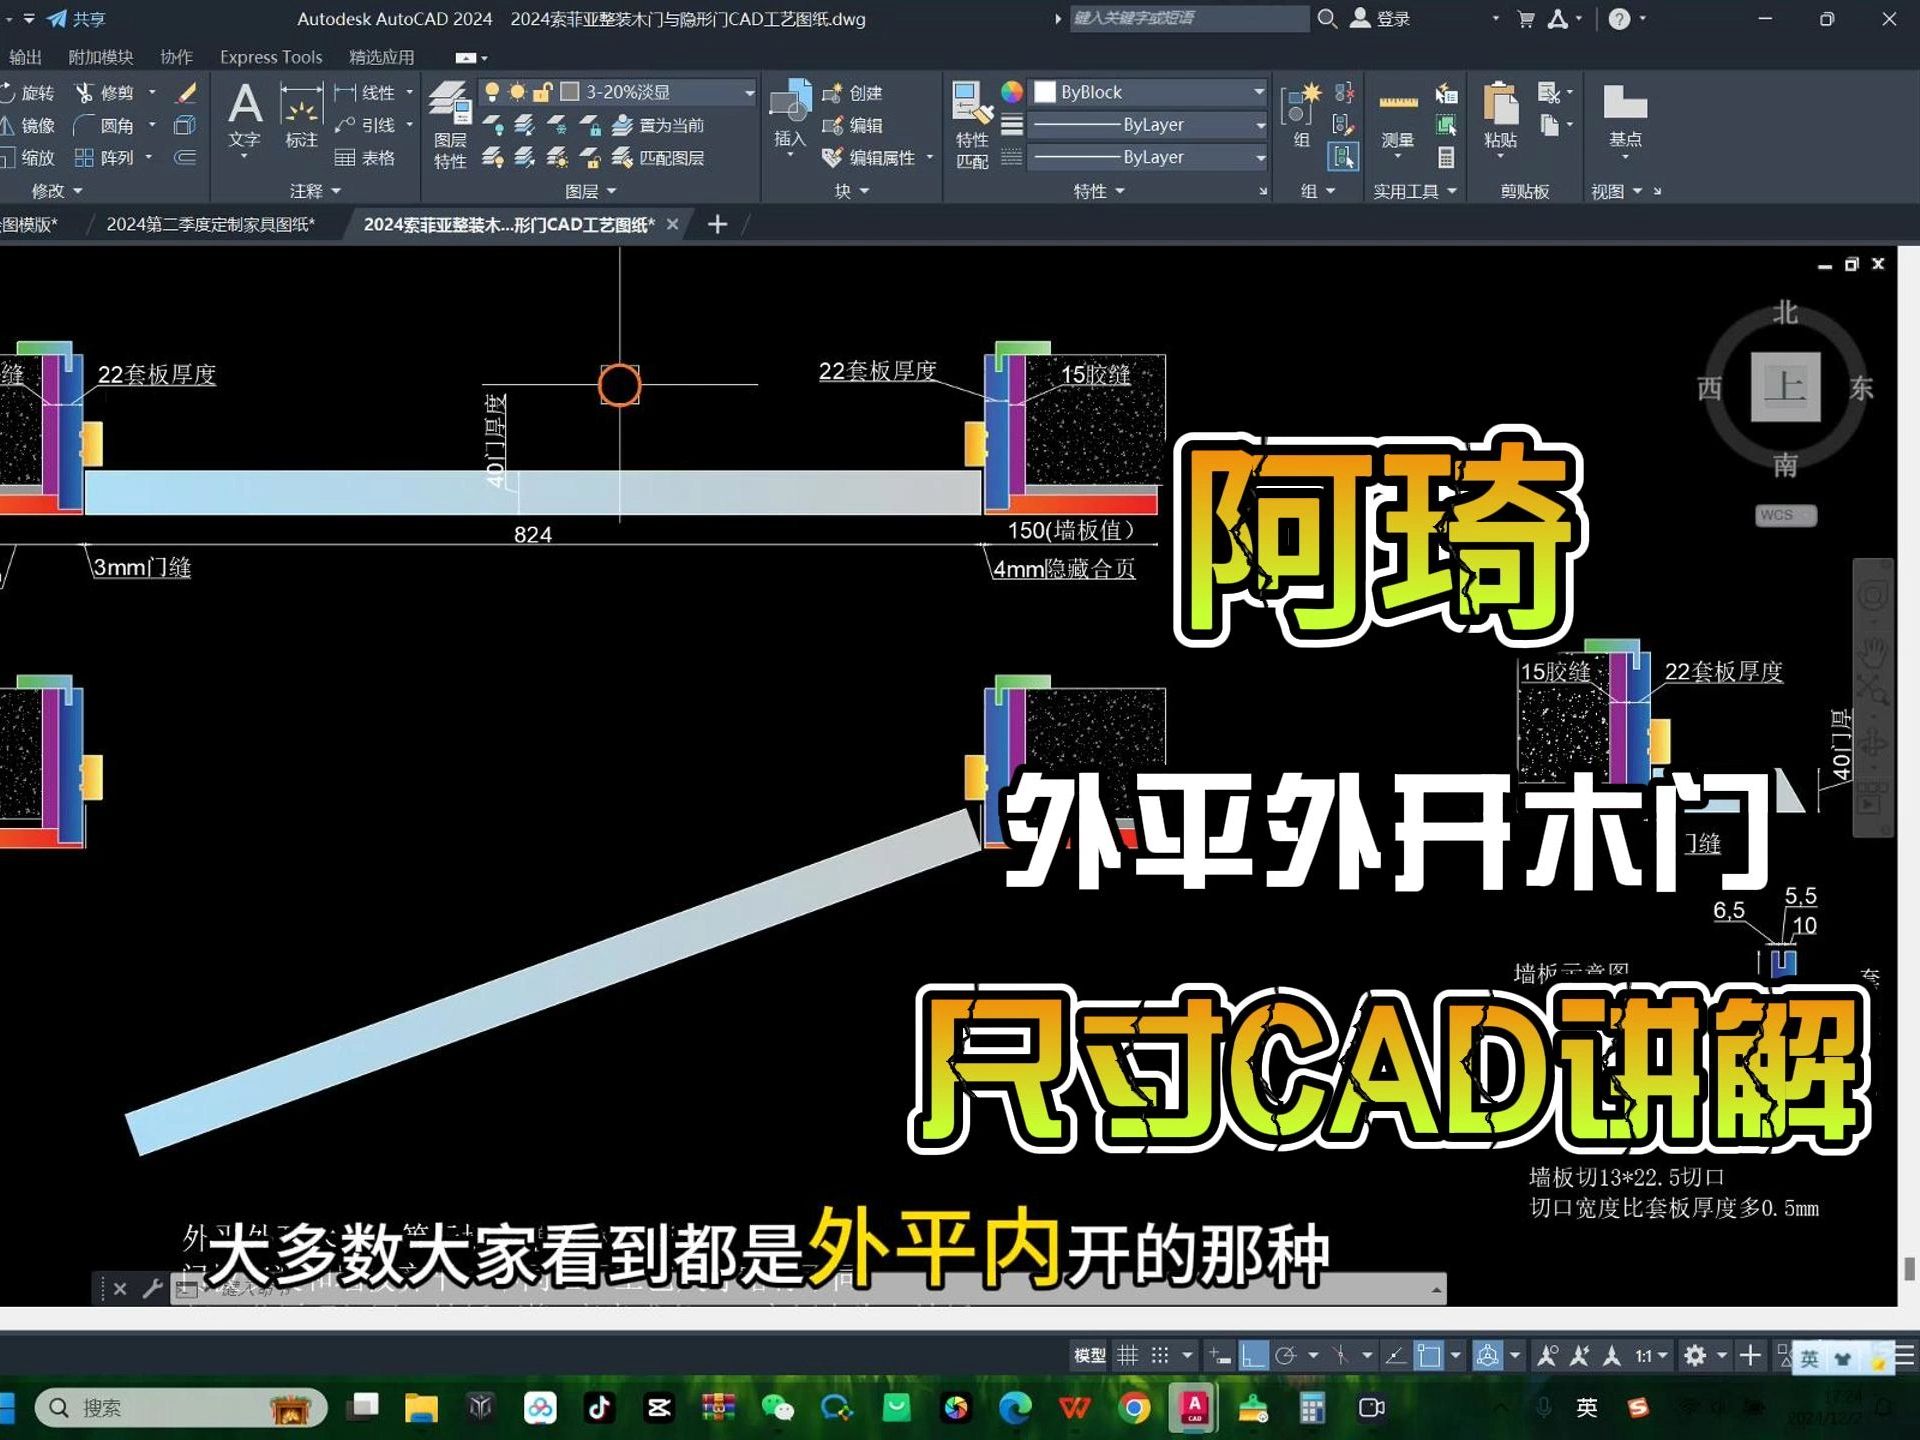The image size is (1920, 1440).
Task: Add a new drawing tab with plus
Action: pyautogui.click(x=717, y=224)
